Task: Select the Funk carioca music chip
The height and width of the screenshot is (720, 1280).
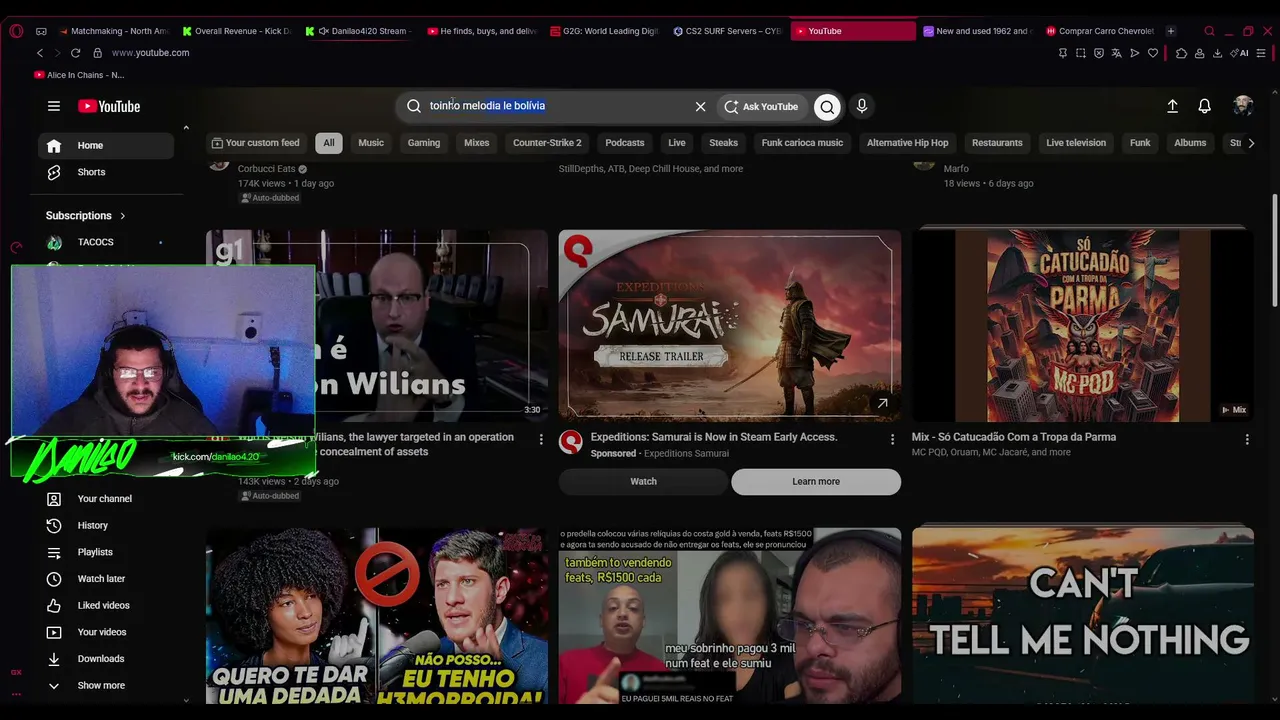Action: pos(802,143)
